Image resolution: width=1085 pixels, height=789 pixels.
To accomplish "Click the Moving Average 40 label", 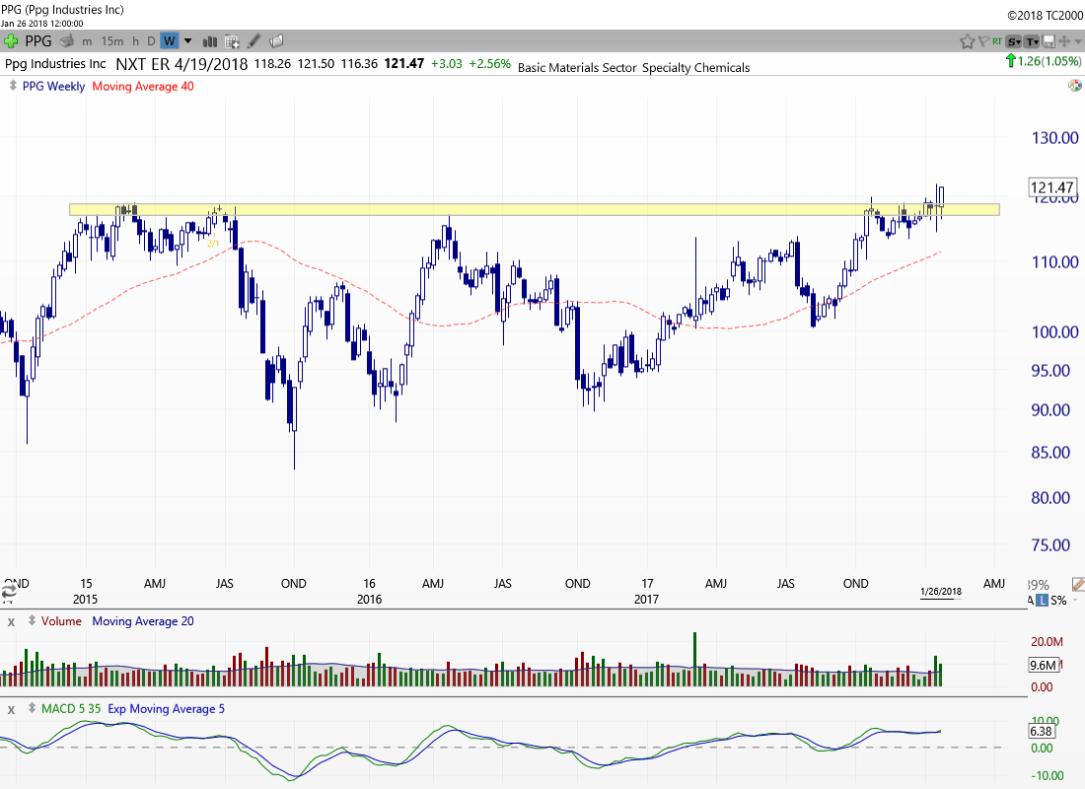I will 143,86.
